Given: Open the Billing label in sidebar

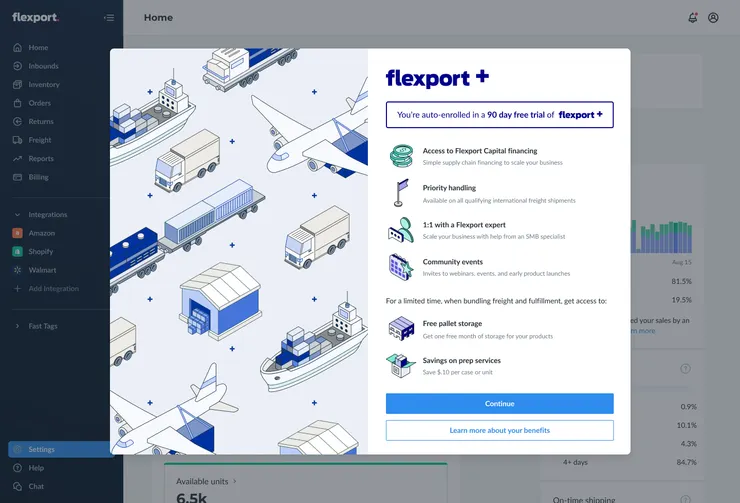Looking at the screenshot, I should coord(38,177).
